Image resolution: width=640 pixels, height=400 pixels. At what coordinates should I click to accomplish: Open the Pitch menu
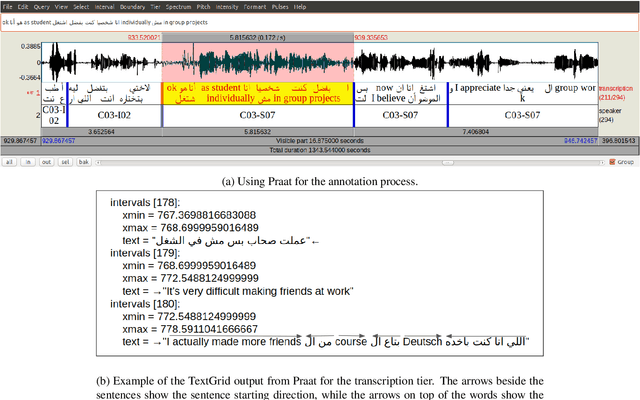tap(205, 5)
